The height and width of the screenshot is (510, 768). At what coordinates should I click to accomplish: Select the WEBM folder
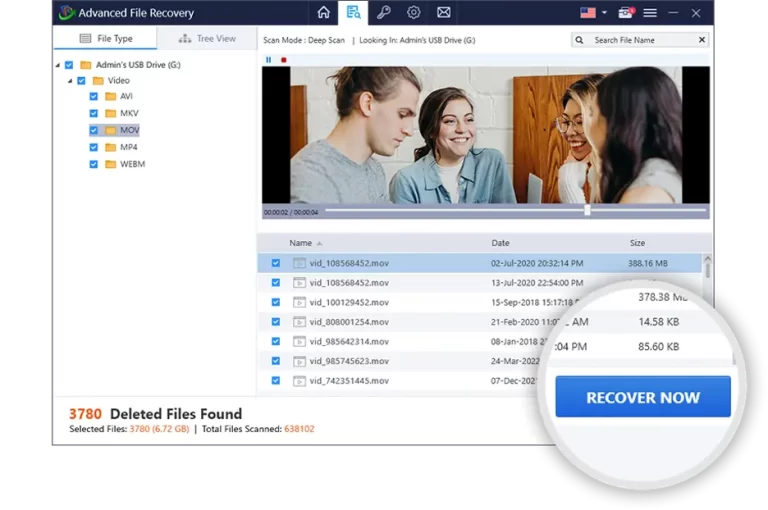pyautogui.click(x=133, y=164)
